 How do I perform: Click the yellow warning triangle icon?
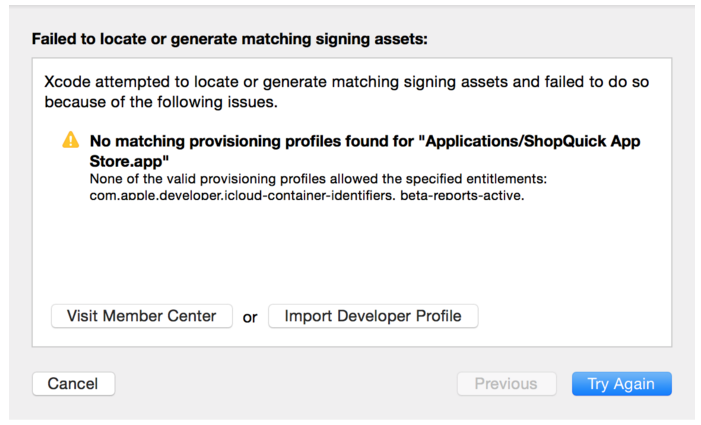click(x=71, y=140)
